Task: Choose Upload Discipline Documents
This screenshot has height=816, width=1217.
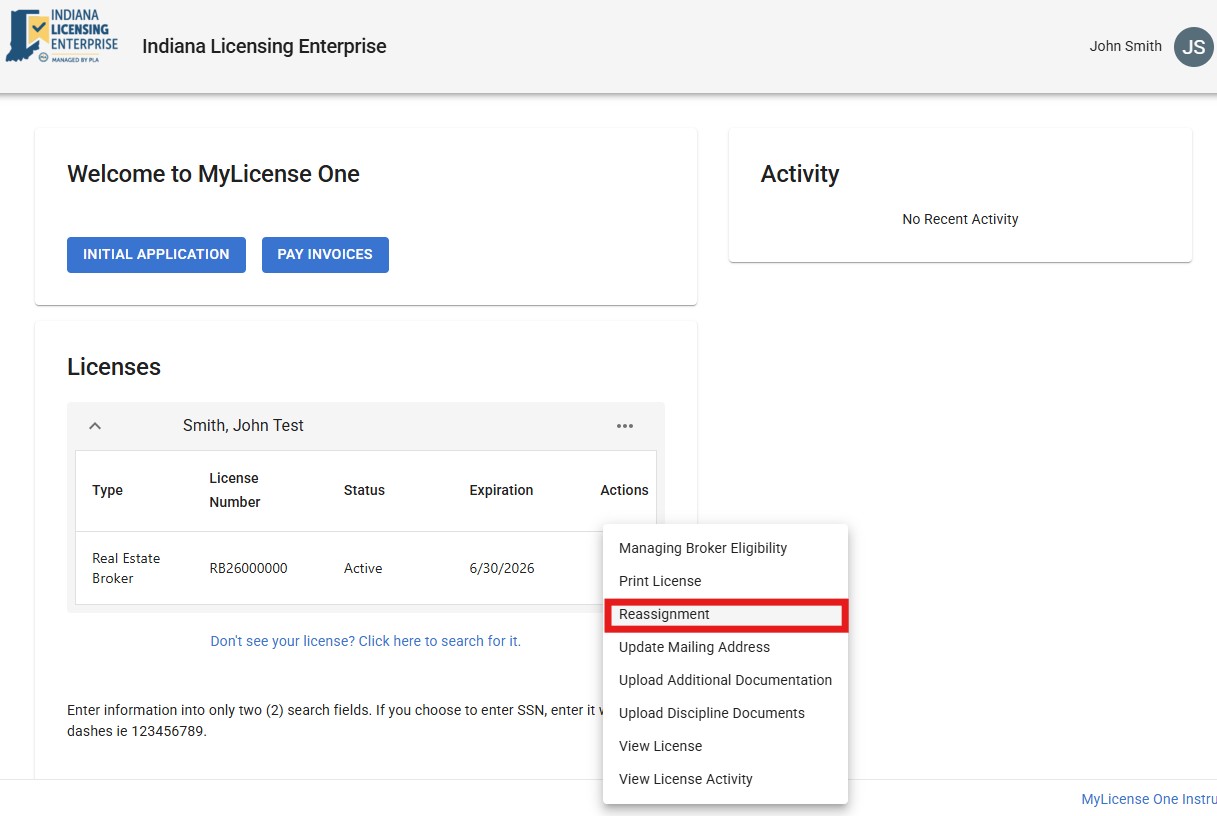Action: [x=711, y=713]
